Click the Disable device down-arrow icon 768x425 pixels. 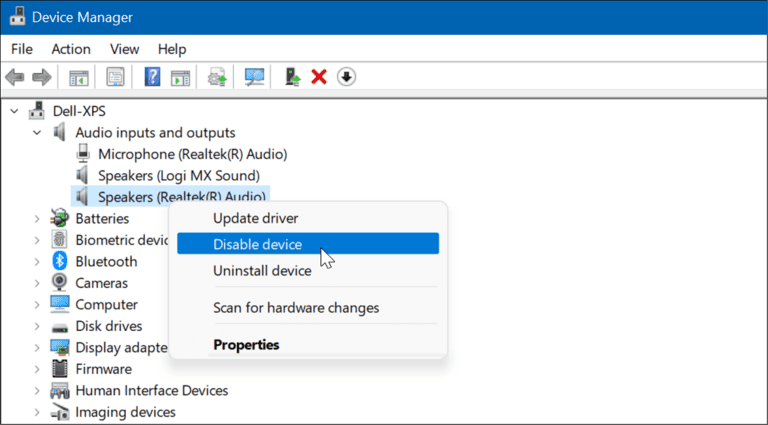coord(346,77)
